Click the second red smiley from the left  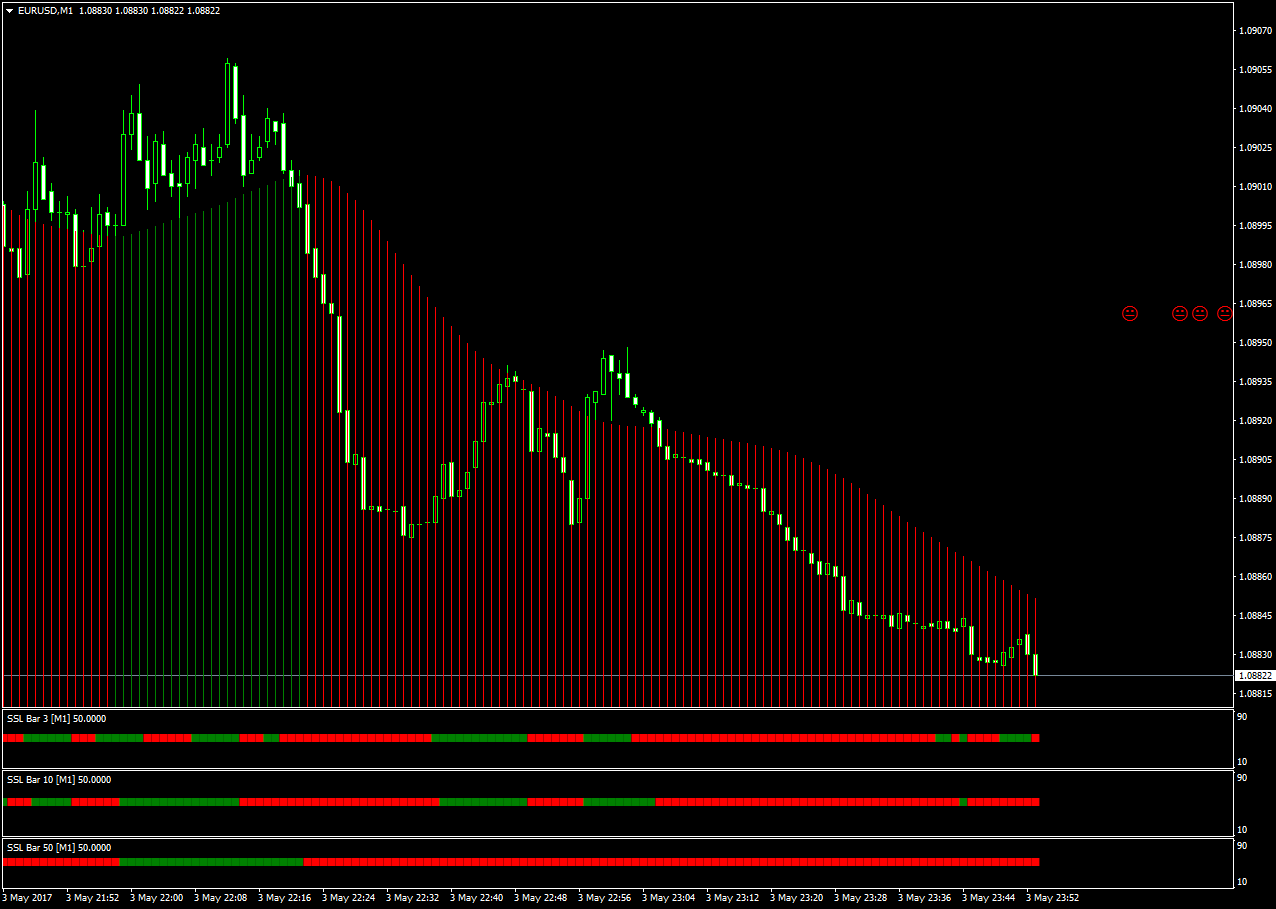point(1180,314)
